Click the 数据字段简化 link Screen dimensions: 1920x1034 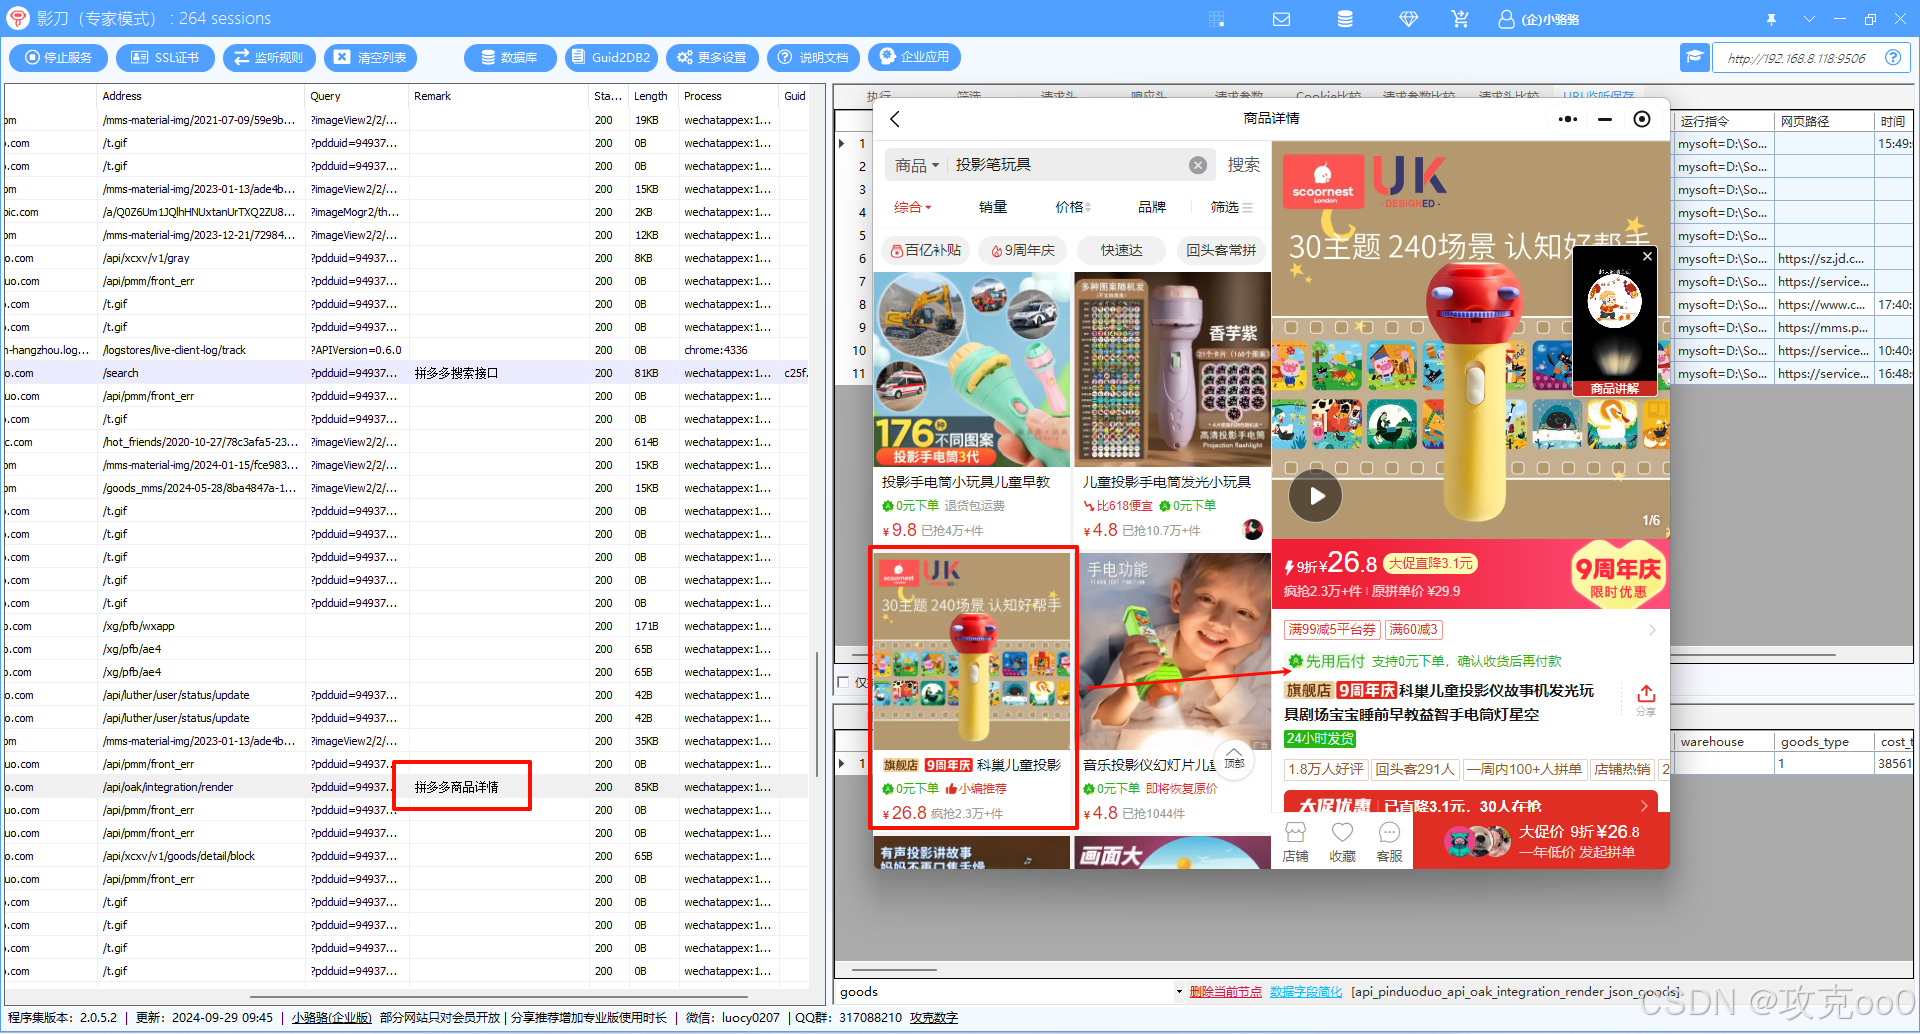[1306, 992]
